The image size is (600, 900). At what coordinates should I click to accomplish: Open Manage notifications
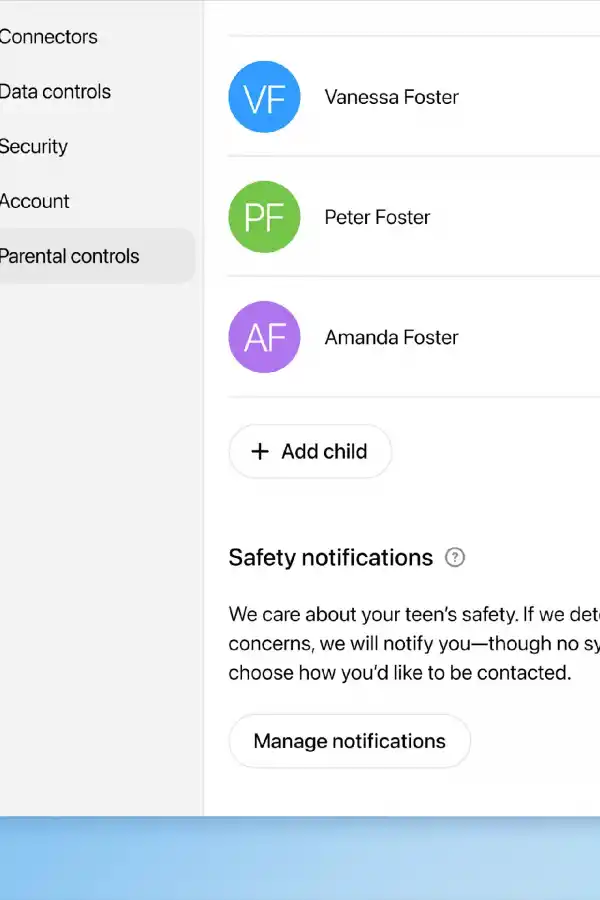point(349,741)
